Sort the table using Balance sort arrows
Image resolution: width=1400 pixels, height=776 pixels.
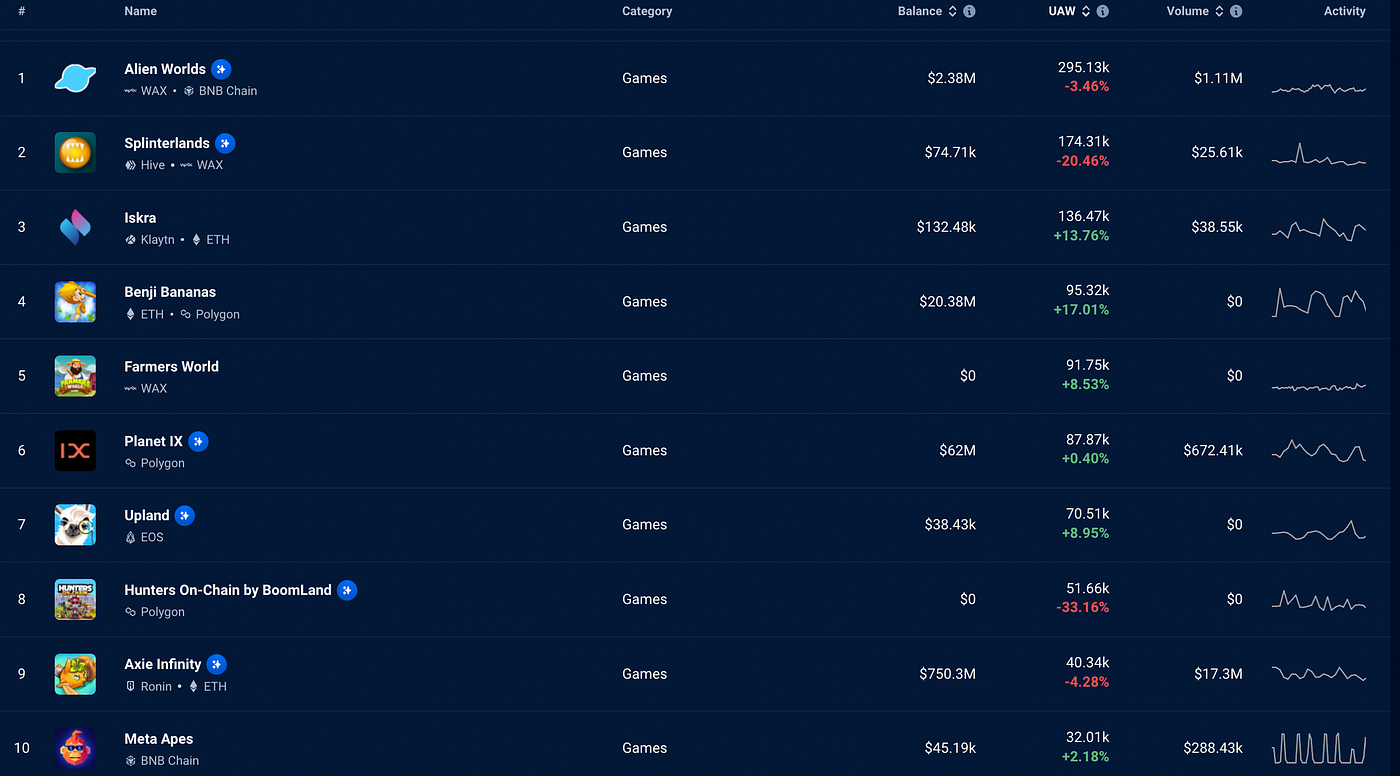953,11
